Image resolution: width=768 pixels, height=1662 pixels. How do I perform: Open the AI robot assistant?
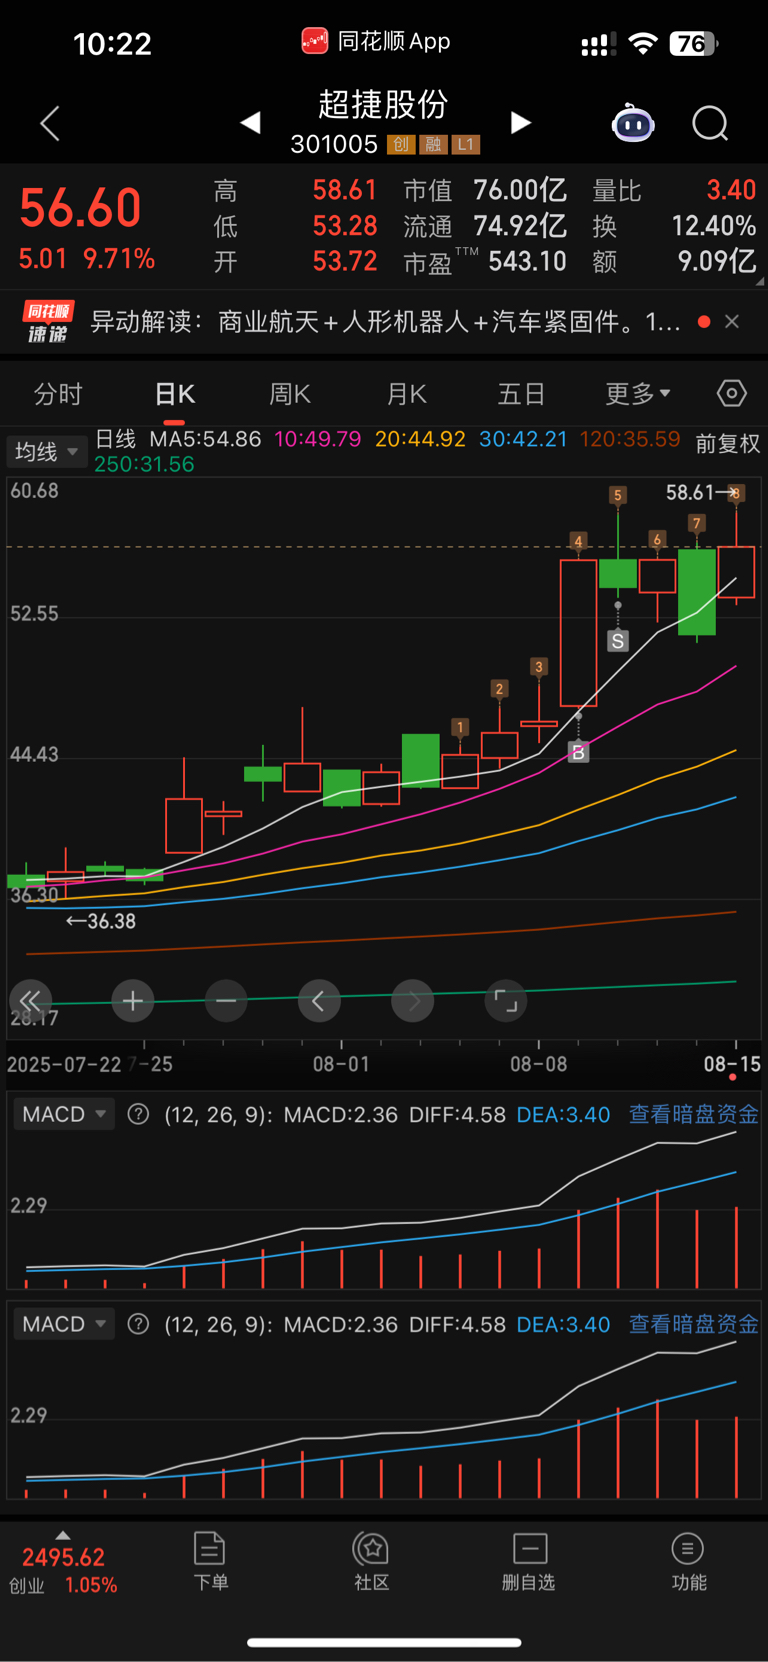pyautogui.click(x=633, y=123)
